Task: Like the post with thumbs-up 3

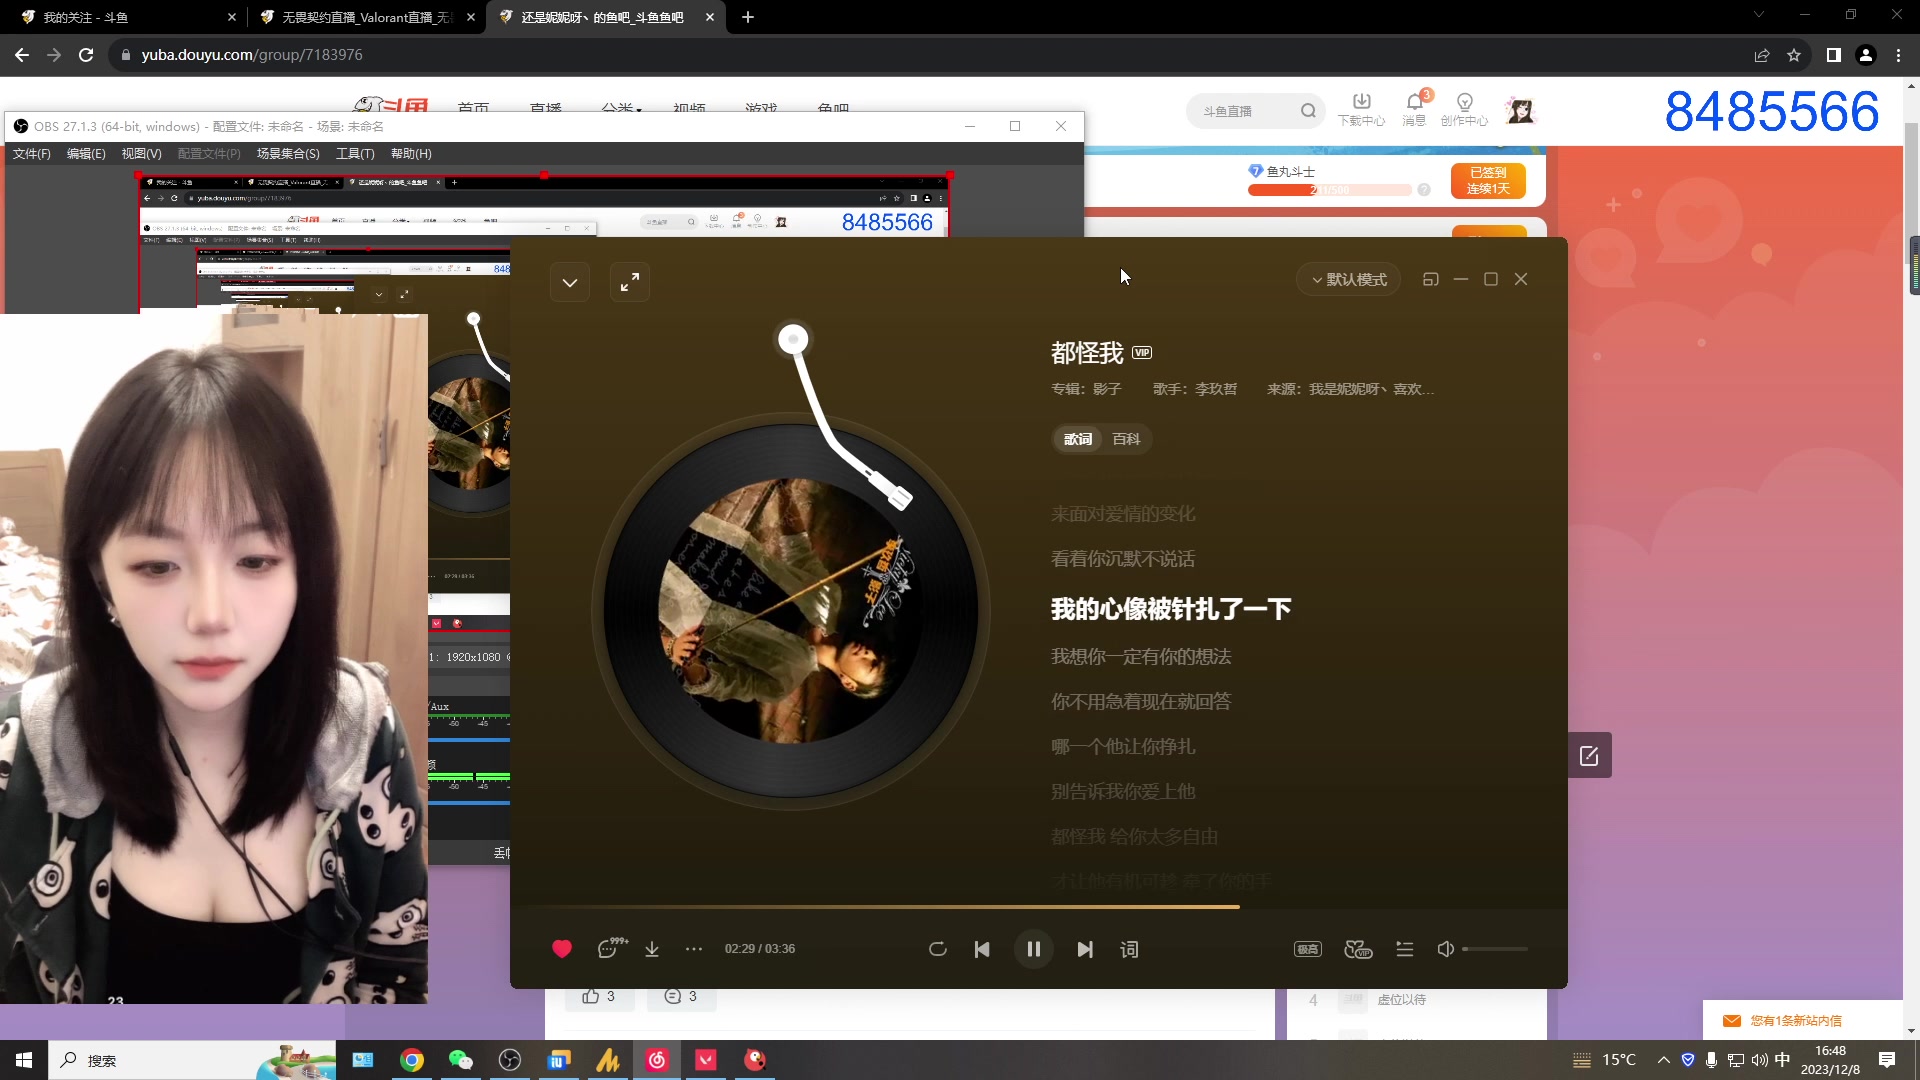Action: pos(599,997)
